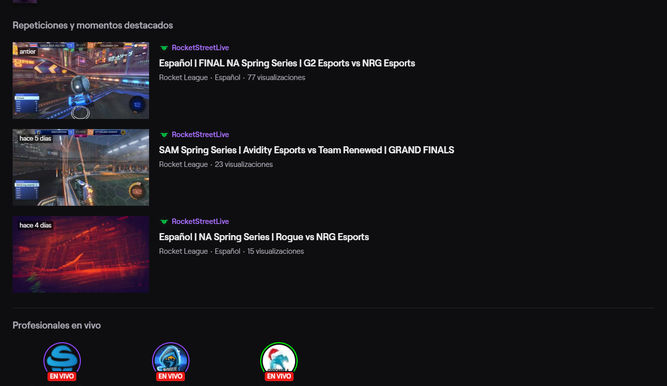Open the Avidity Esports vs Team Renewed thumbnail

pos(81,167)
